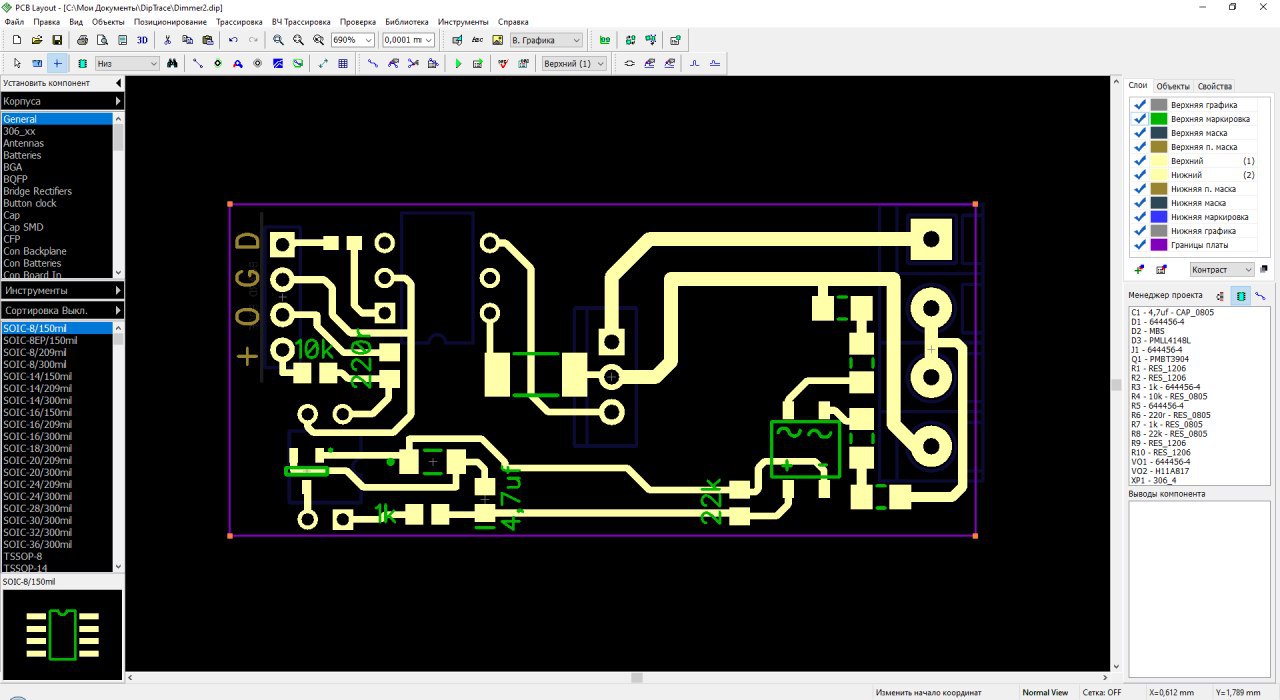
Task: Click the table grid icon
Action: pos(343,63)
